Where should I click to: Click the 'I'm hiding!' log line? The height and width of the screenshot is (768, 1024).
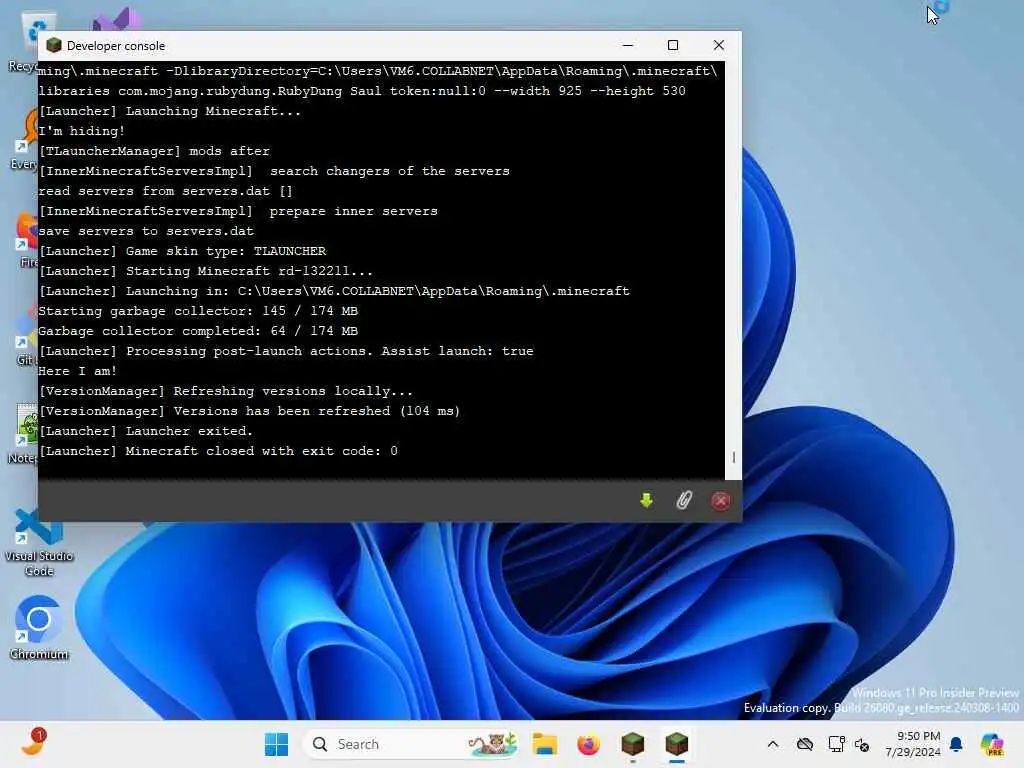click(x=82, y=131)
